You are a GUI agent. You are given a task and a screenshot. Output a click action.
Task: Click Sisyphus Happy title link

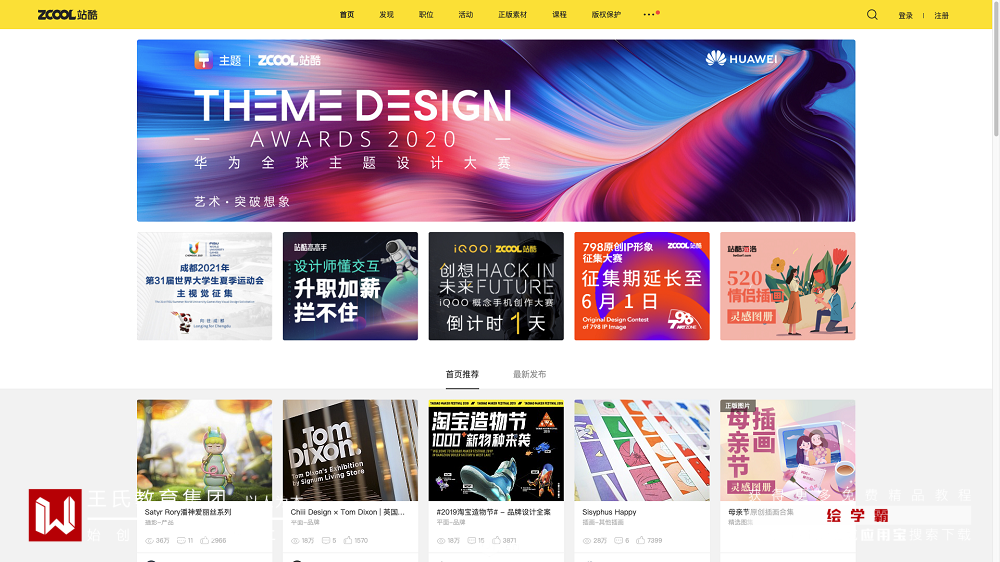pyautogui.click(x=609, y=512)
